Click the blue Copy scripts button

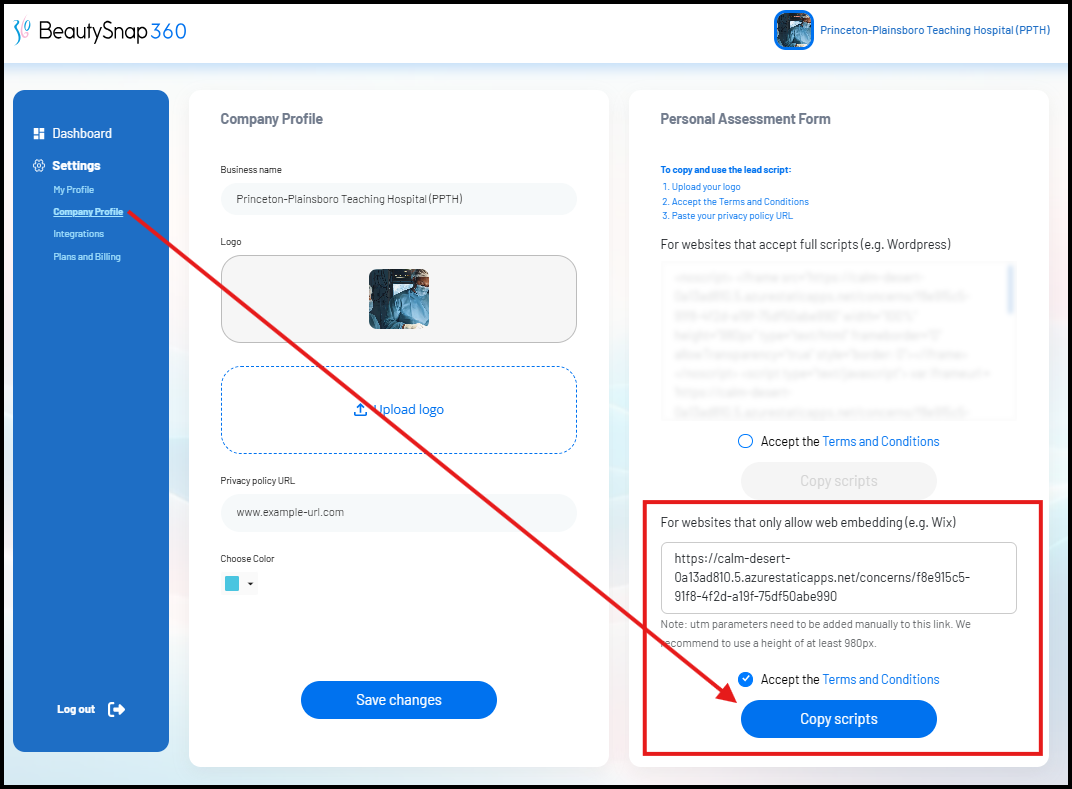pos(839,719)
